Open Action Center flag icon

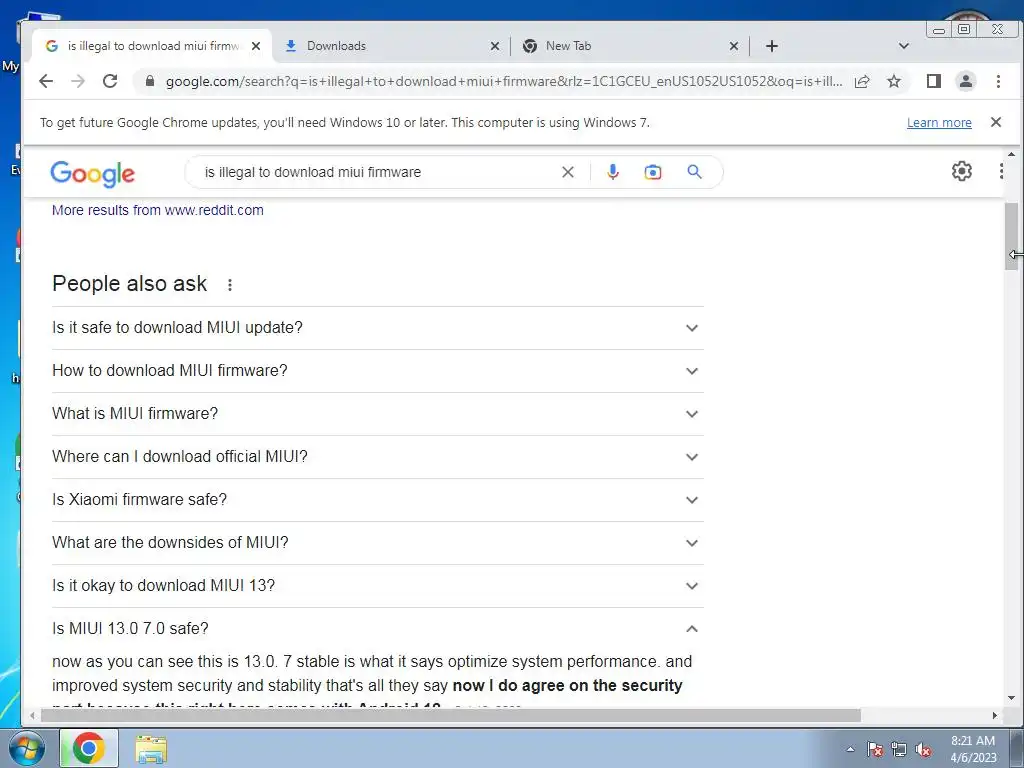pyautogui.click(x=875, y=749)
